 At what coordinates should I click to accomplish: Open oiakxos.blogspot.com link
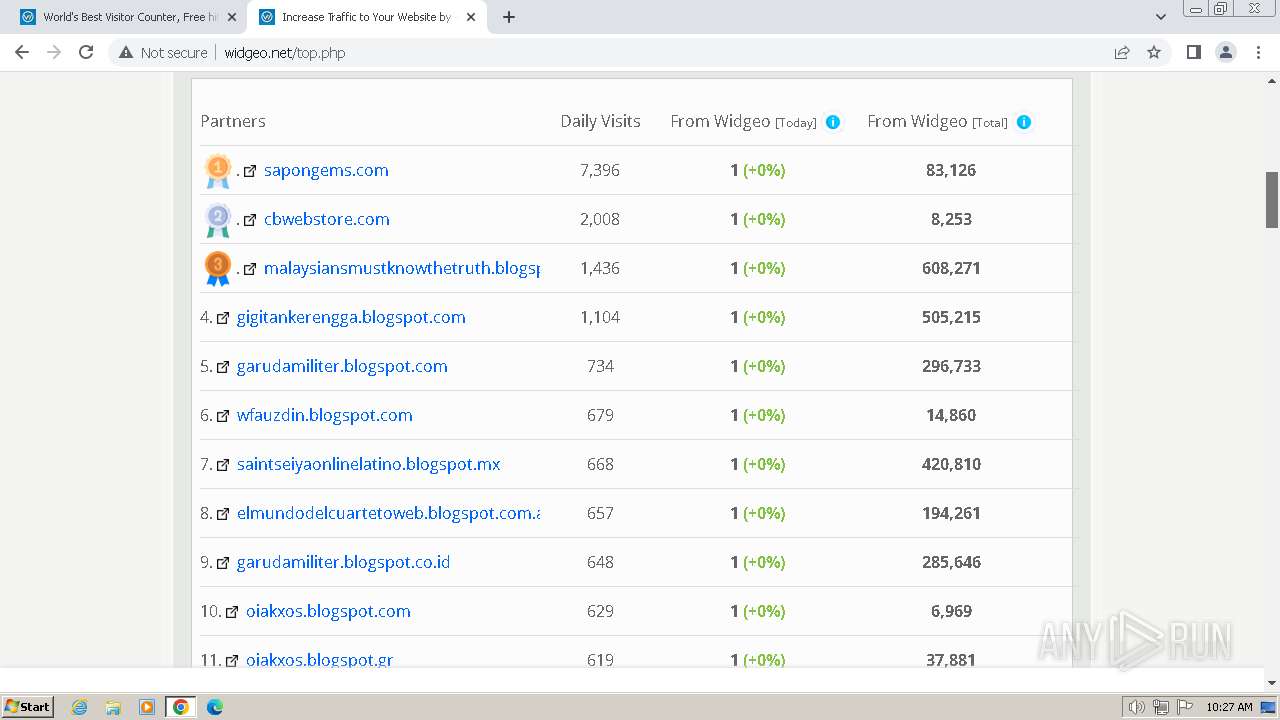click(328, 612)
